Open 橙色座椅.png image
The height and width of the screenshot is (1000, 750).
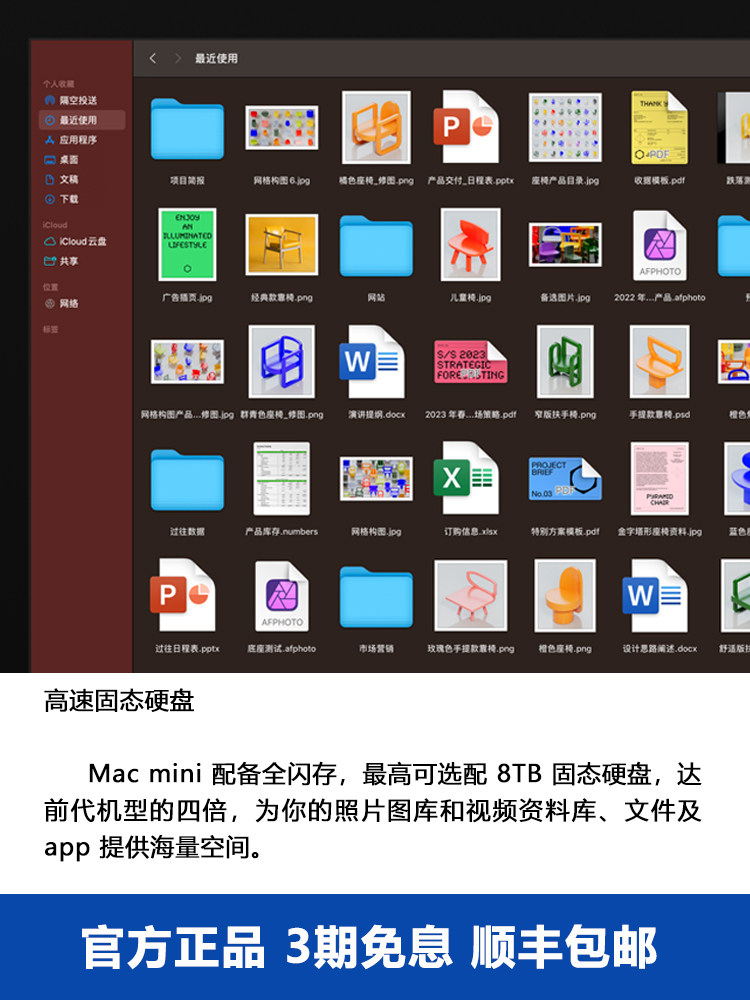coord(565,596)
